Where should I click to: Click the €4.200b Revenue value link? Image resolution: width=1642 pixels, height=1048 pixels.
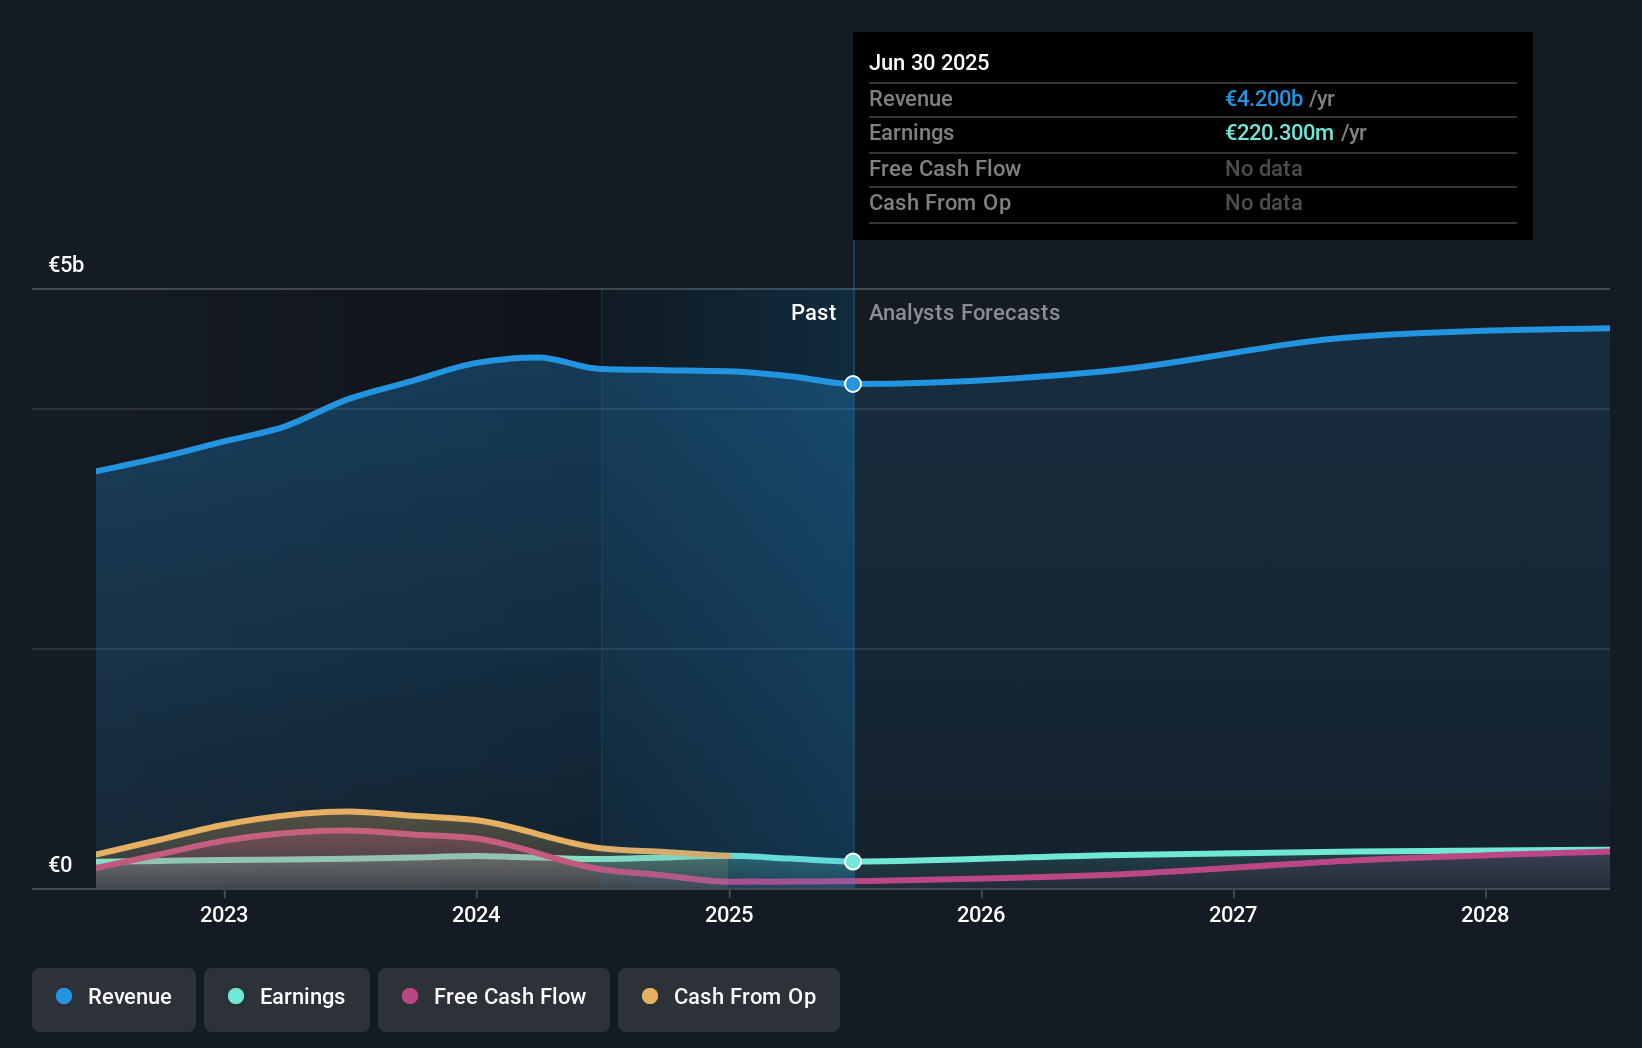(x=1263, y=98)
